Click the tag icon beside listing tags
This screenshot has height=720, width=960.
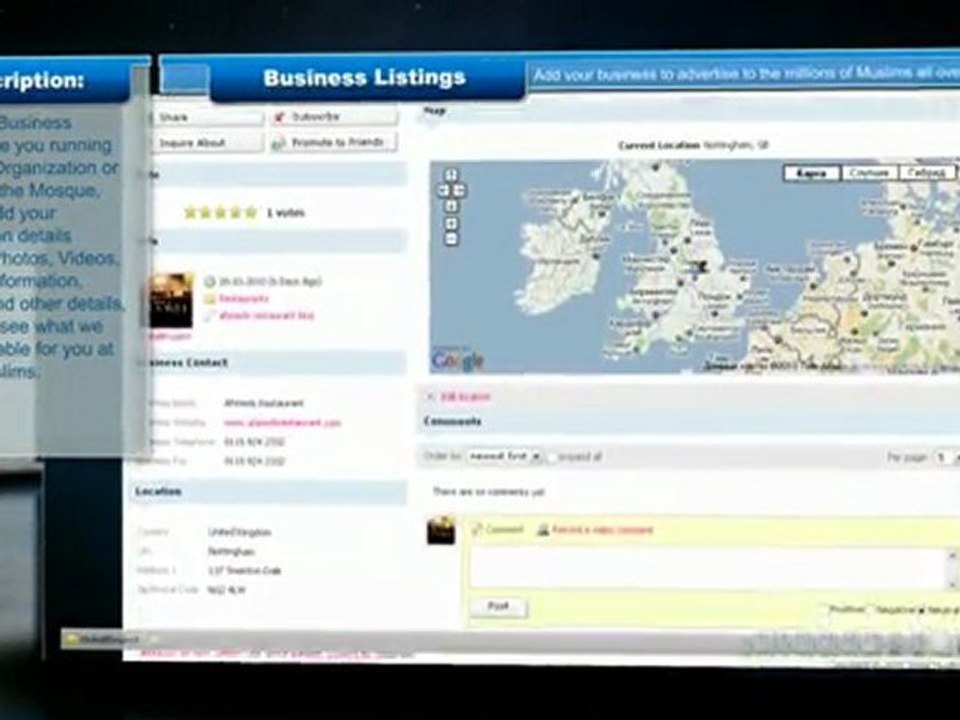point(209,316)
